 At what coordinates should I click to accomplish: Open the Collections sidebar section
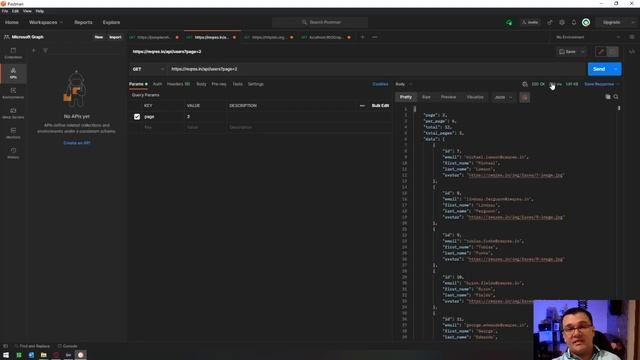pos(13,53)
